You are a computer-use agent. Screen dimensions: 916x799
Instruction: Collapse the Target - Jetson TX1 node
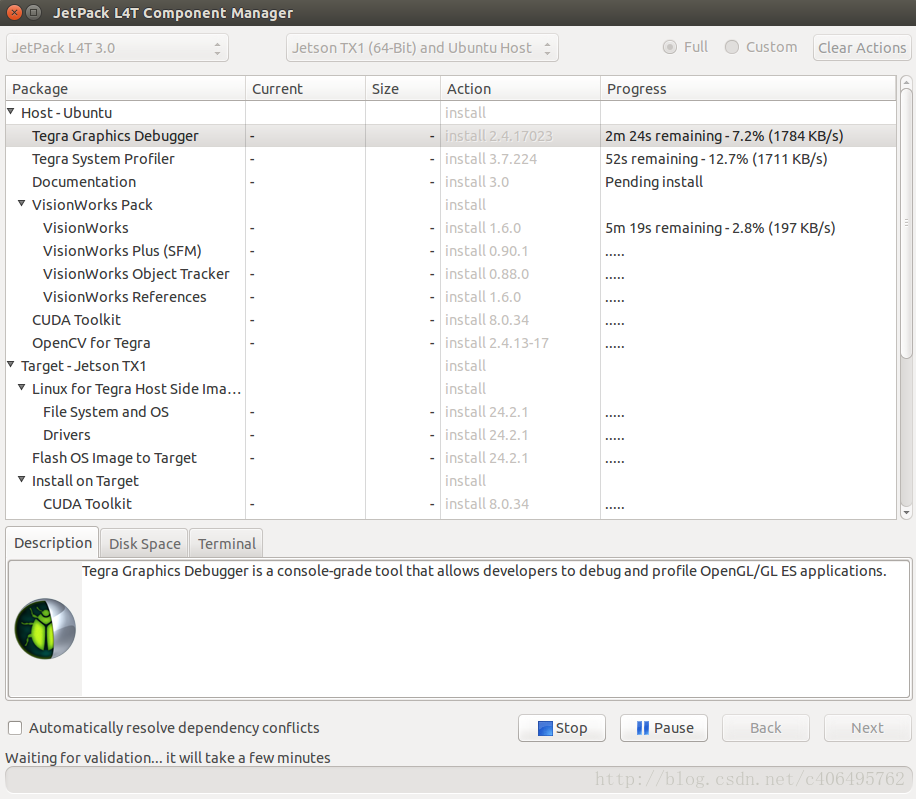point(11,364)
